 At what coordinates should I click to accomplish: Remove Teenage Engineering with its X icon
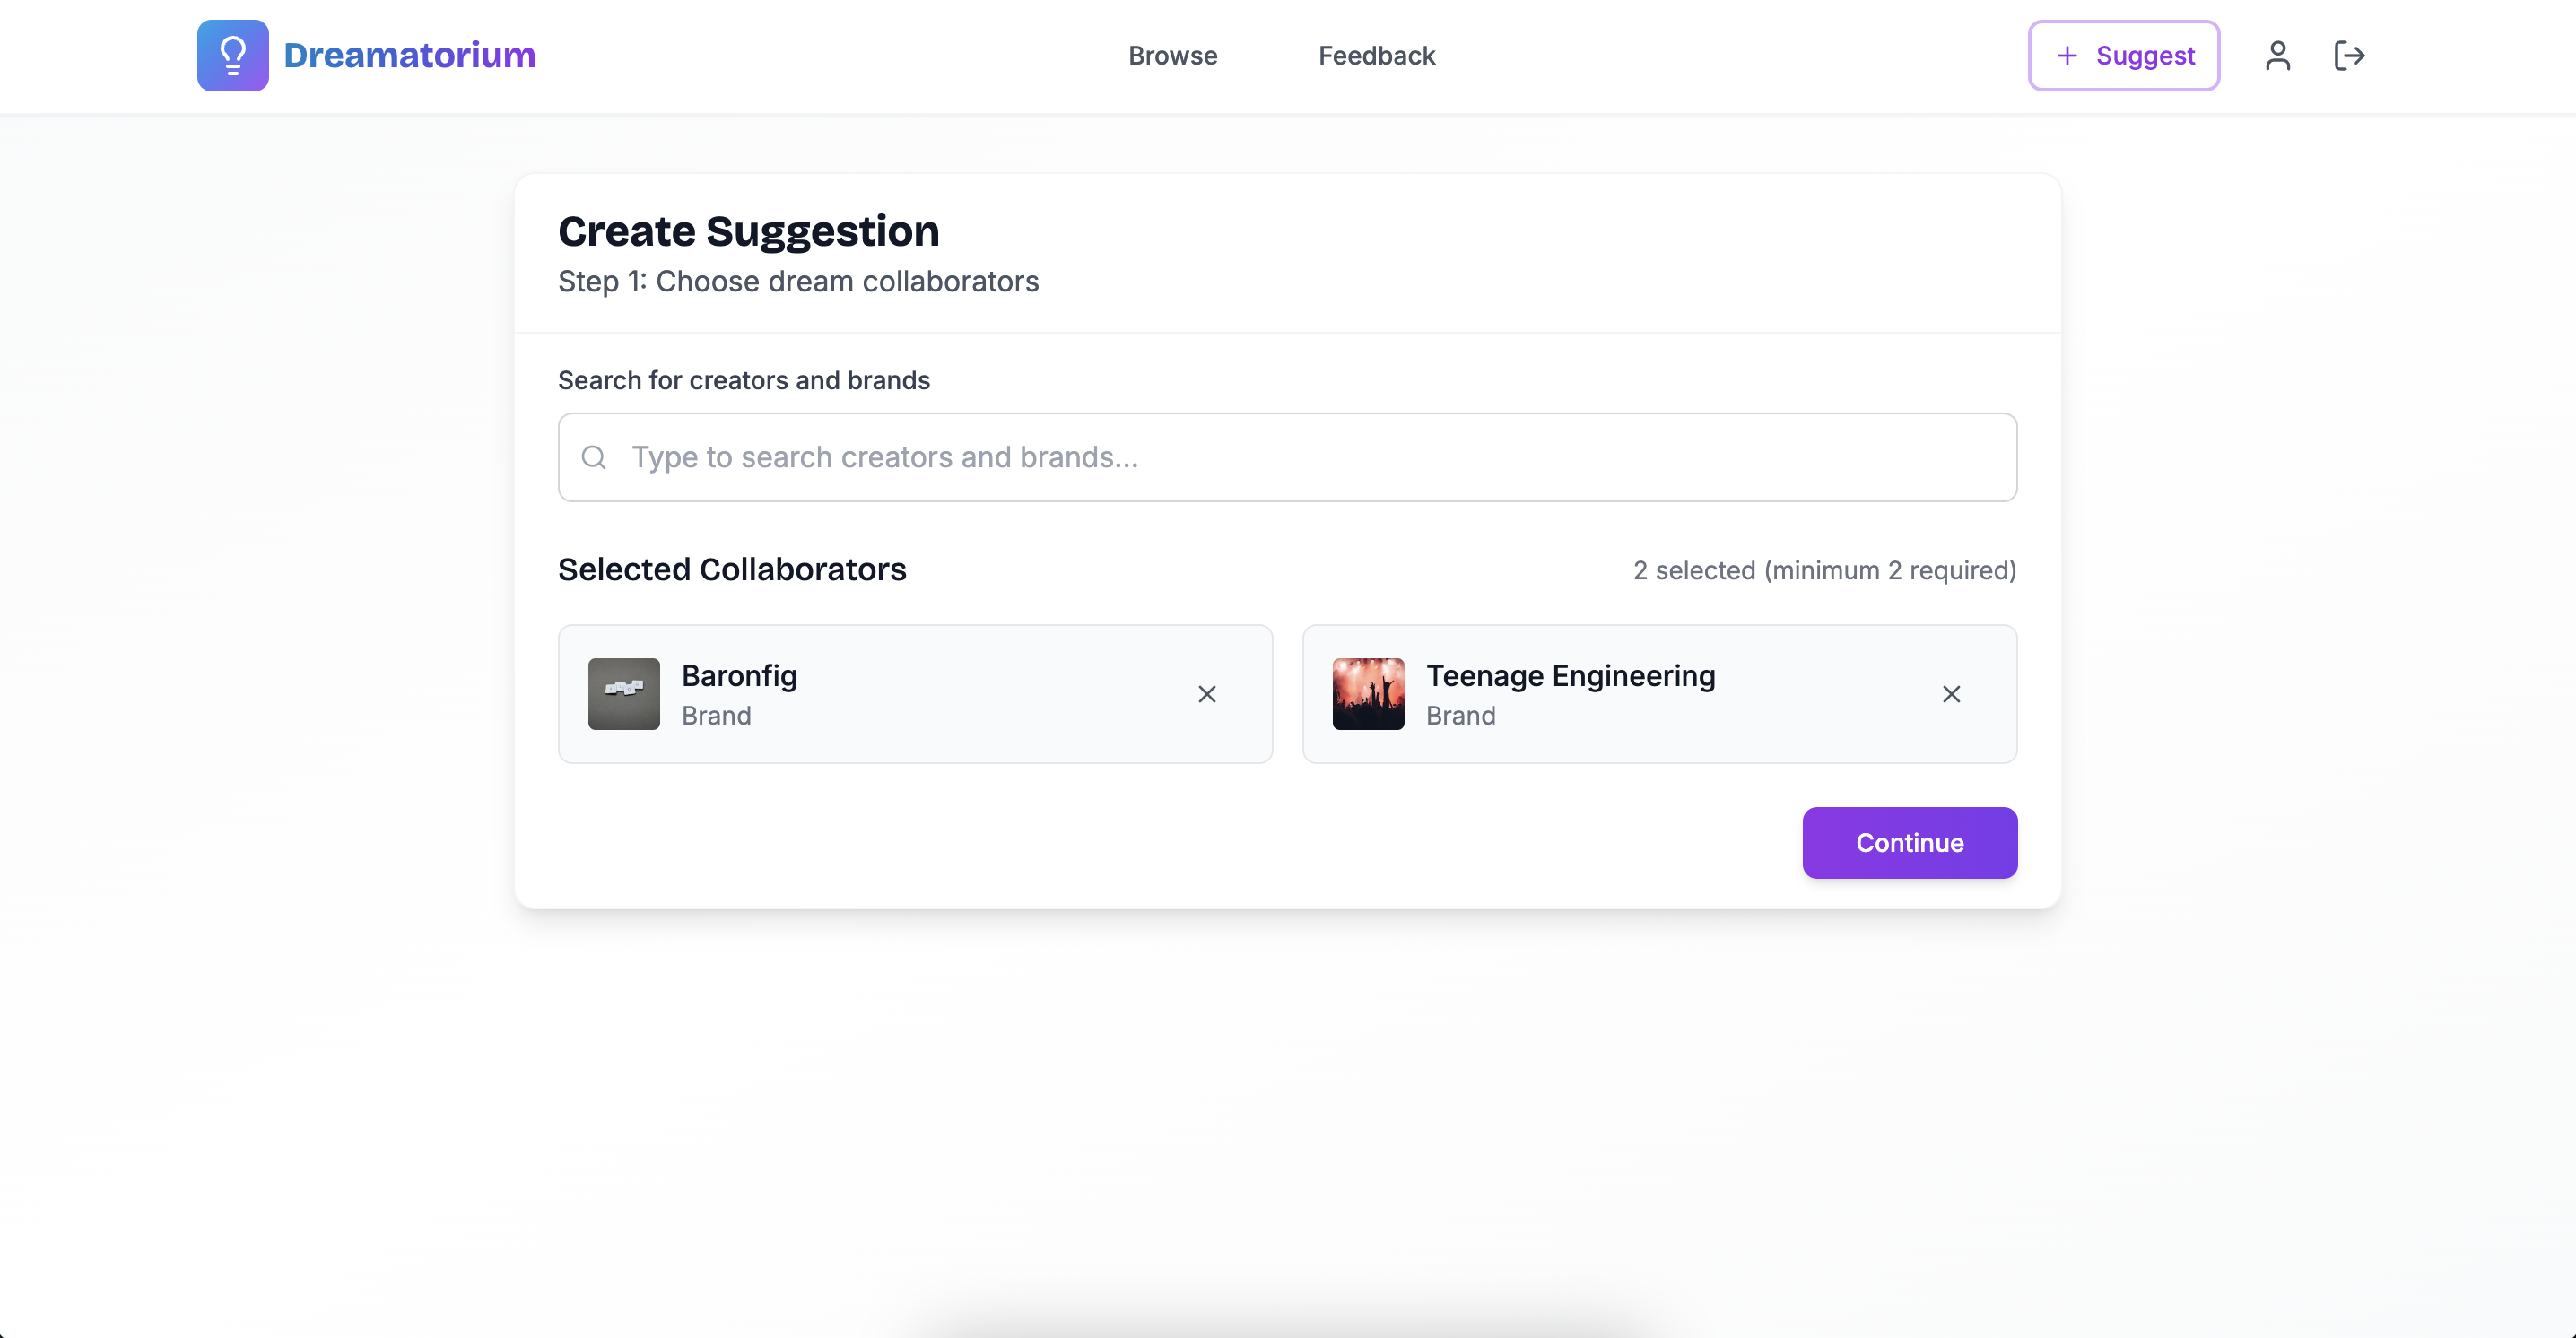click(1951, 694)
